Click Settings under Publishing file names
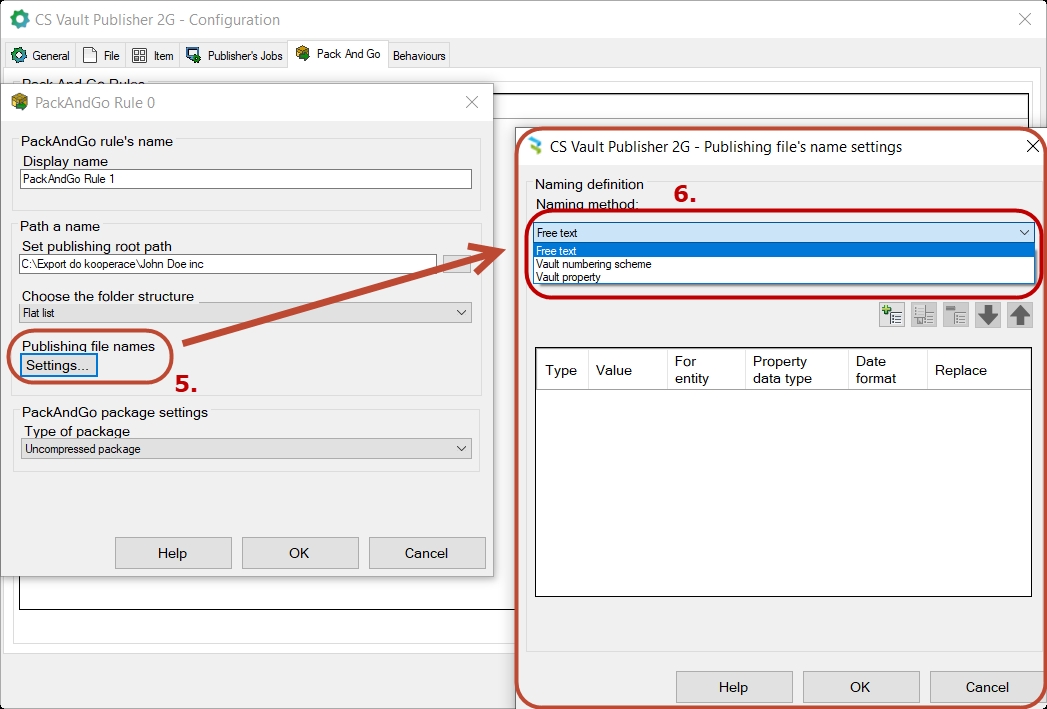This screenshot has width=1047, height=709. pyautogui.click(x=57, y=366)
